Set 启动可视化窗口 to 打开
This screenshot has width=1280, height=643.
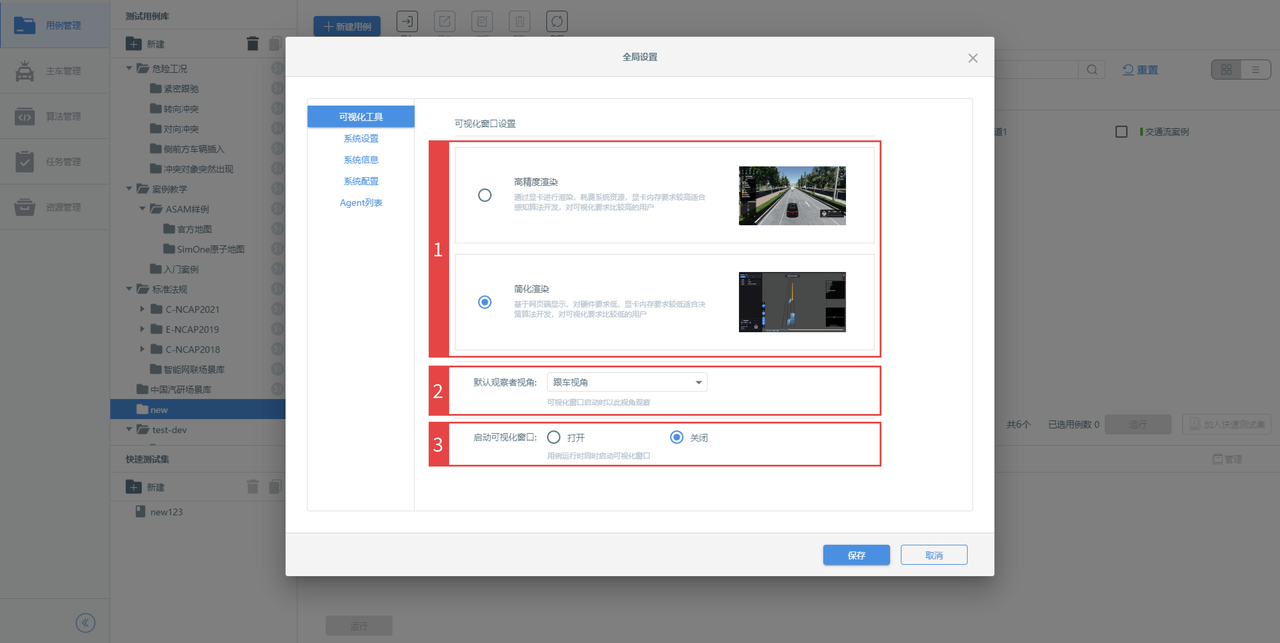click(x=554, y=438)
